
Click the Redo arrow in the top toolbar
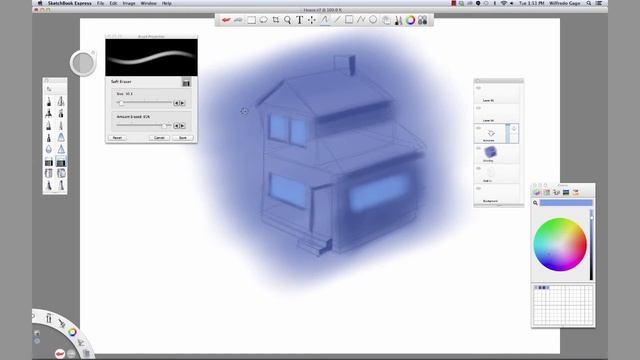click(238, 20)
